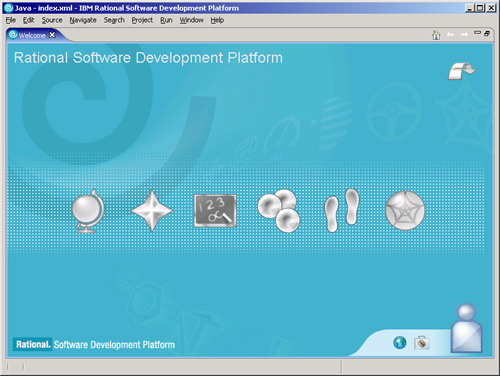Open the Run menu
This screenshot has height=376, width=500.
(166, 20)
